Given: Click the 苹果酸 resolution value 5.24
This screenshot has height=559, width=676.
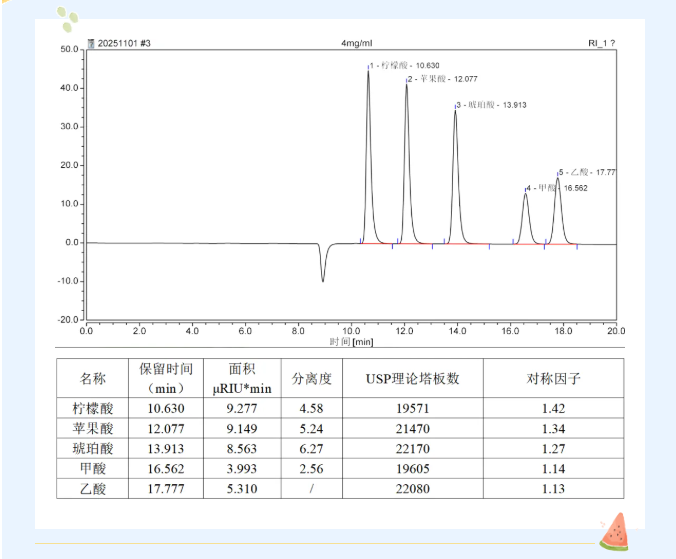Looking at the screenshot, I should 312,428.
